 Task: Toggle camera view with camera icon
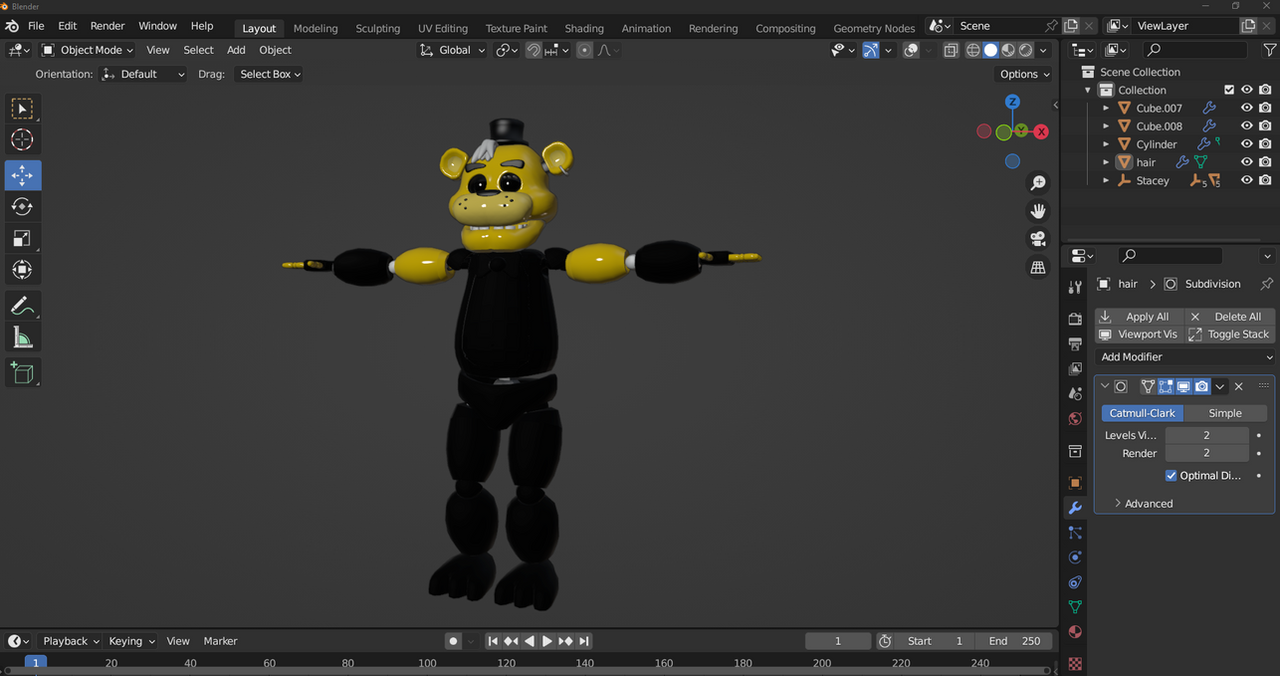(1038, 239)
